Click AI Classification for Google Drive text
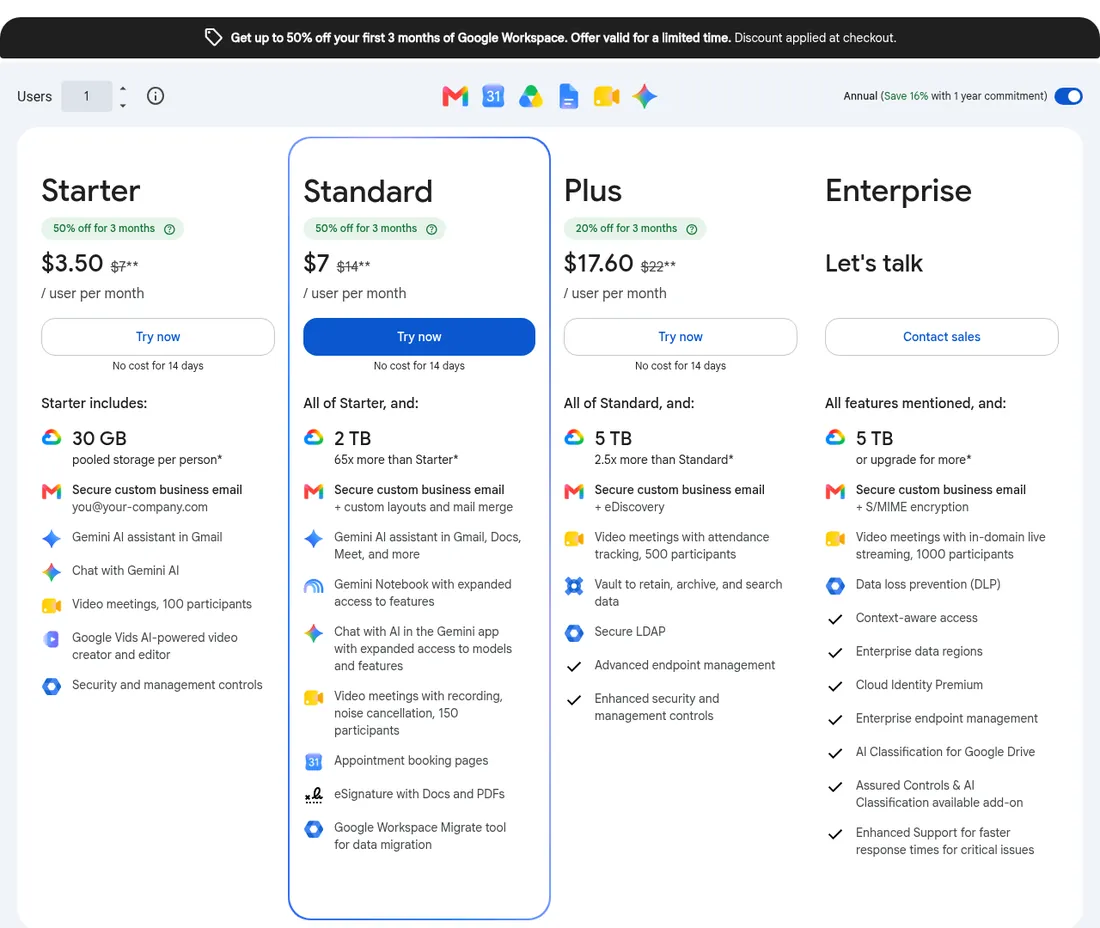The width and height of the screenshot is (1100, 928). [945, 752]
